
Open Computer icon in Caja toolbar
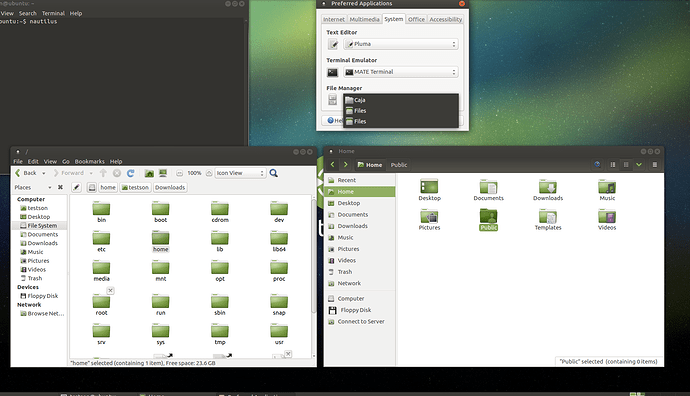pos(163,173)
